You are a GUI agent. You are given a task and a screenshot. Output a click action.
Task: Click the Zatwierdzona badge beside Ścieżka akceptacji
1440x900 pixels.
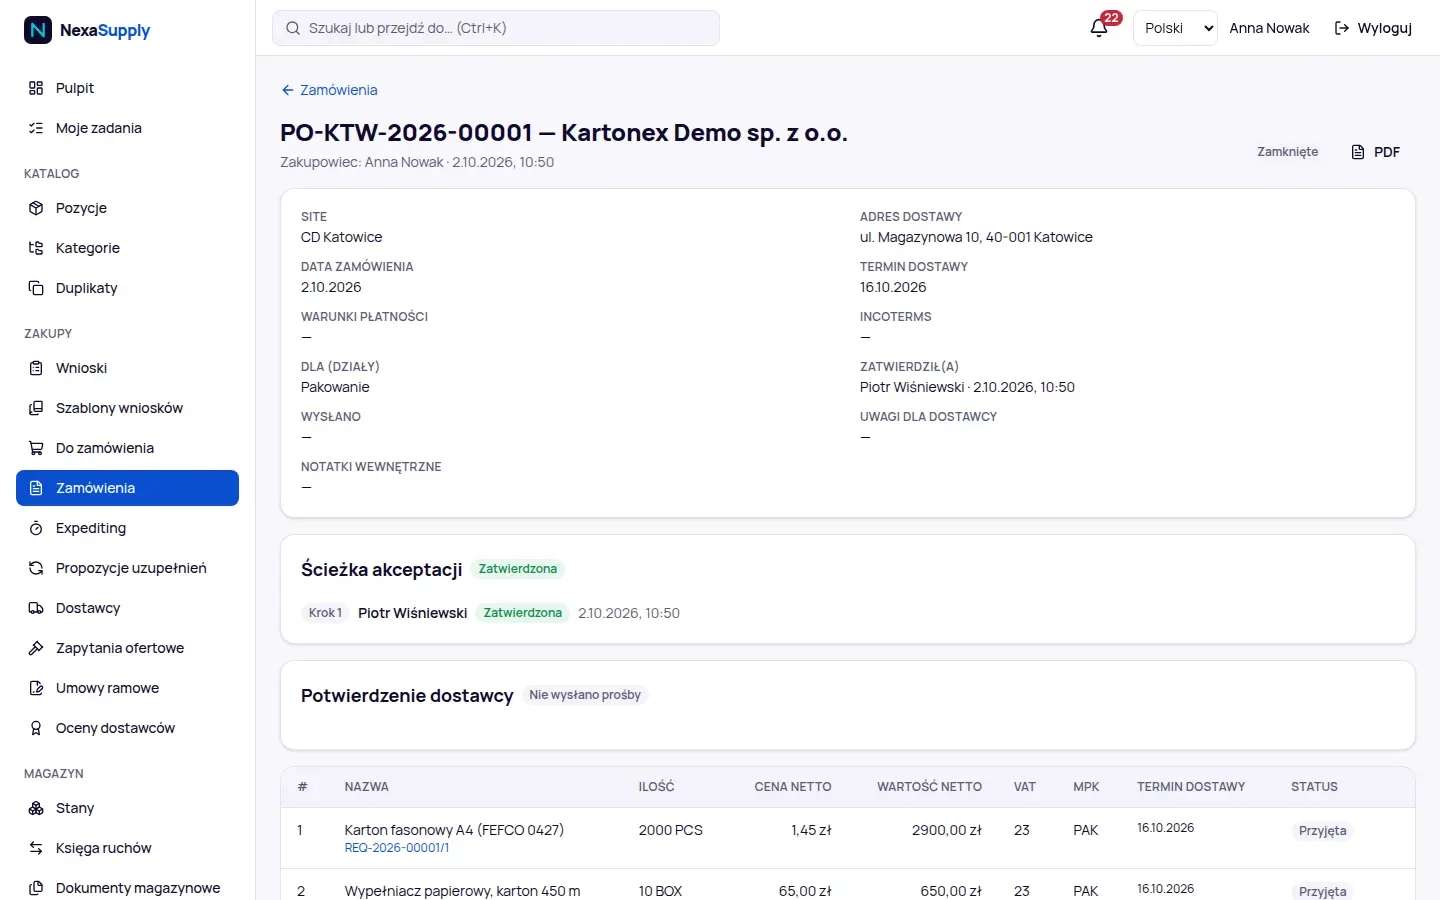[518, 569]
